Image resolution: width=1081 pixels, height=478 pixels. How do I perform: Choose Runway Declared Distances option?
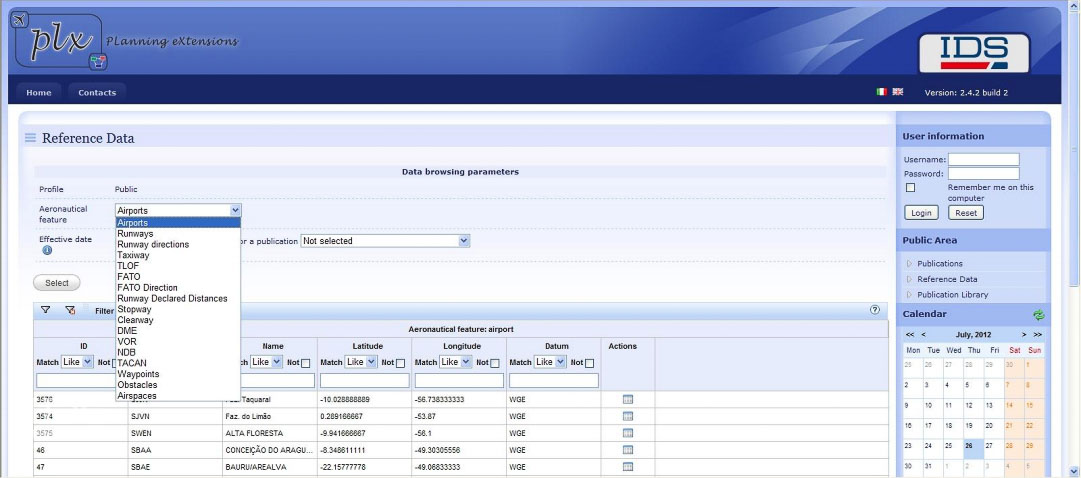178,299
